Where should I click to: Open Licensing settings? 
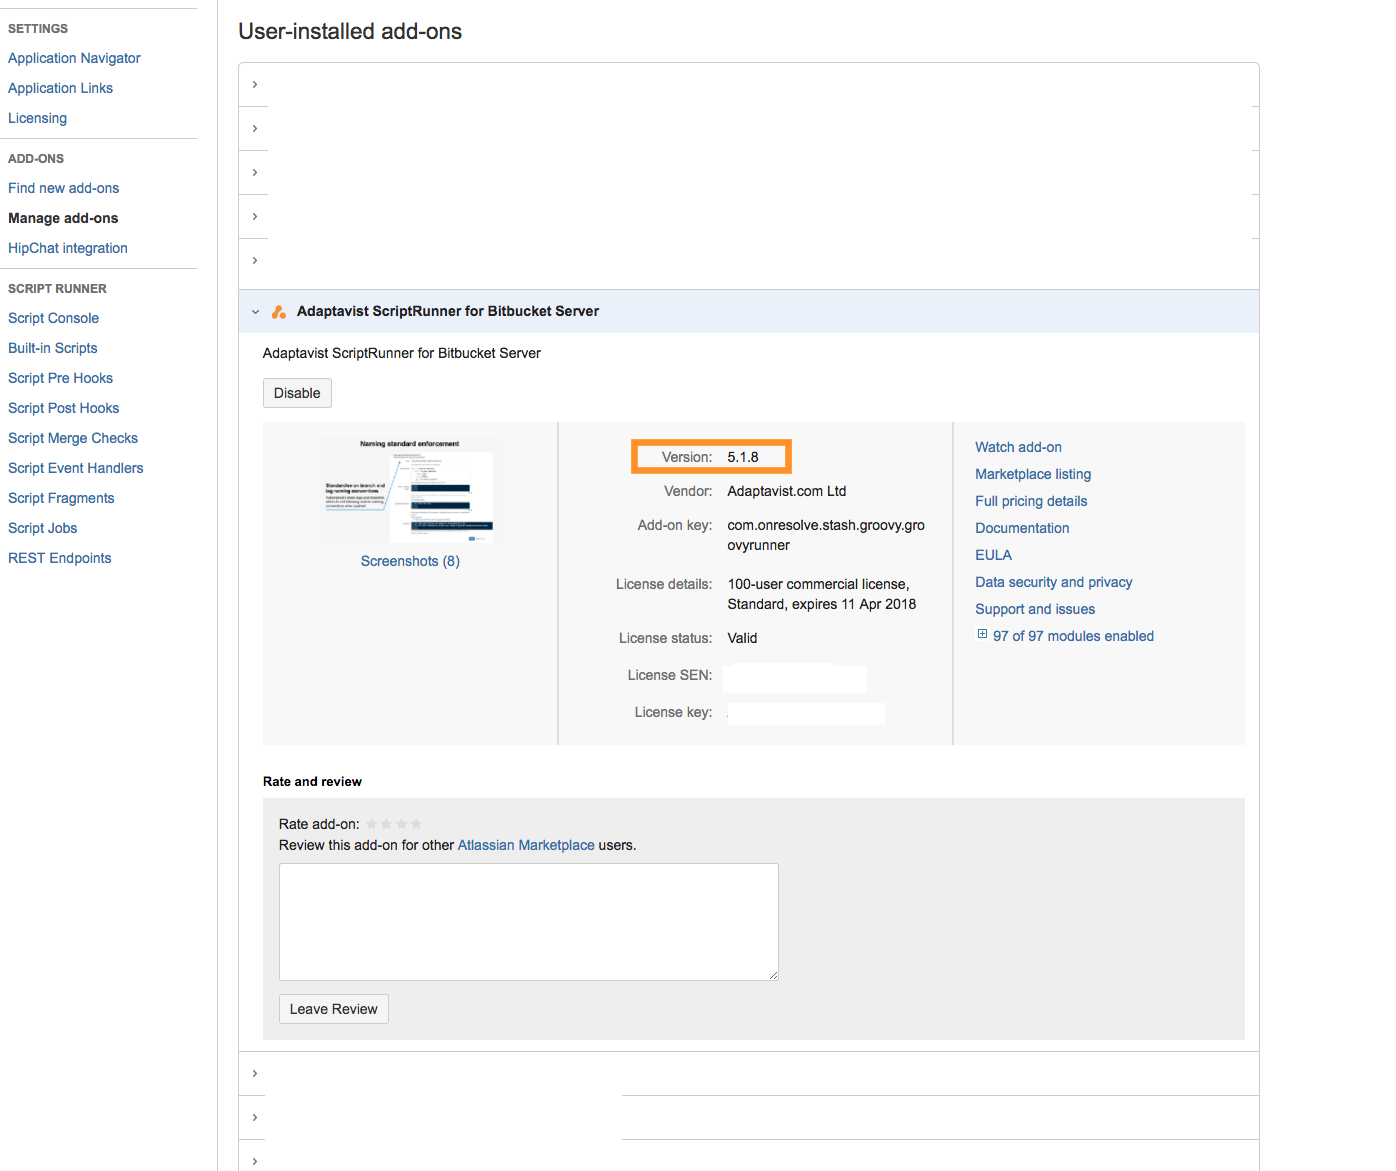[x=37, y=117]
